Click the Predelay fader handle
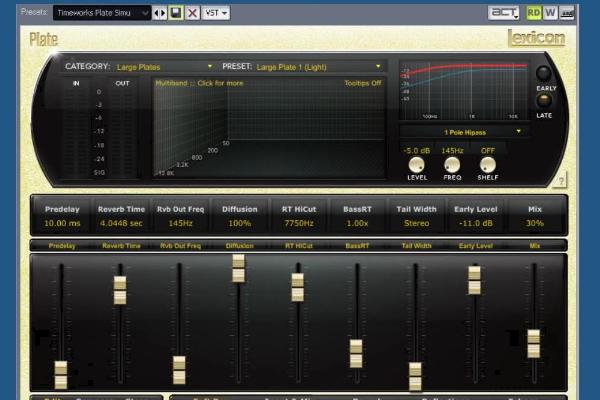 coord(61,375)
